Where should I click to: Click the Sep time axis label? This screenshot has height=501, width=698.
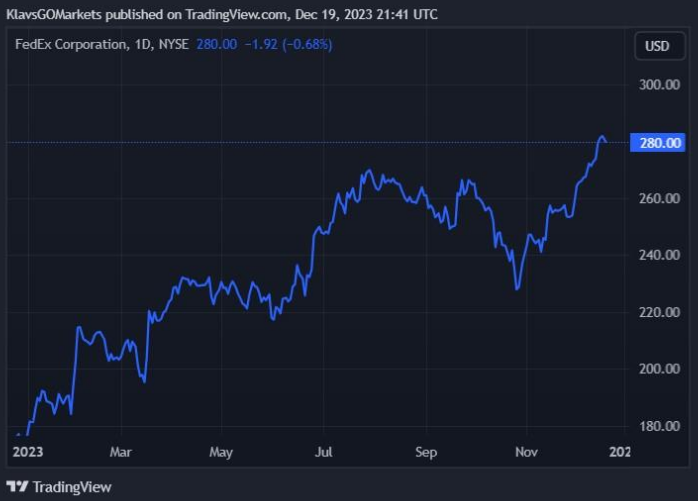(426, 452)
